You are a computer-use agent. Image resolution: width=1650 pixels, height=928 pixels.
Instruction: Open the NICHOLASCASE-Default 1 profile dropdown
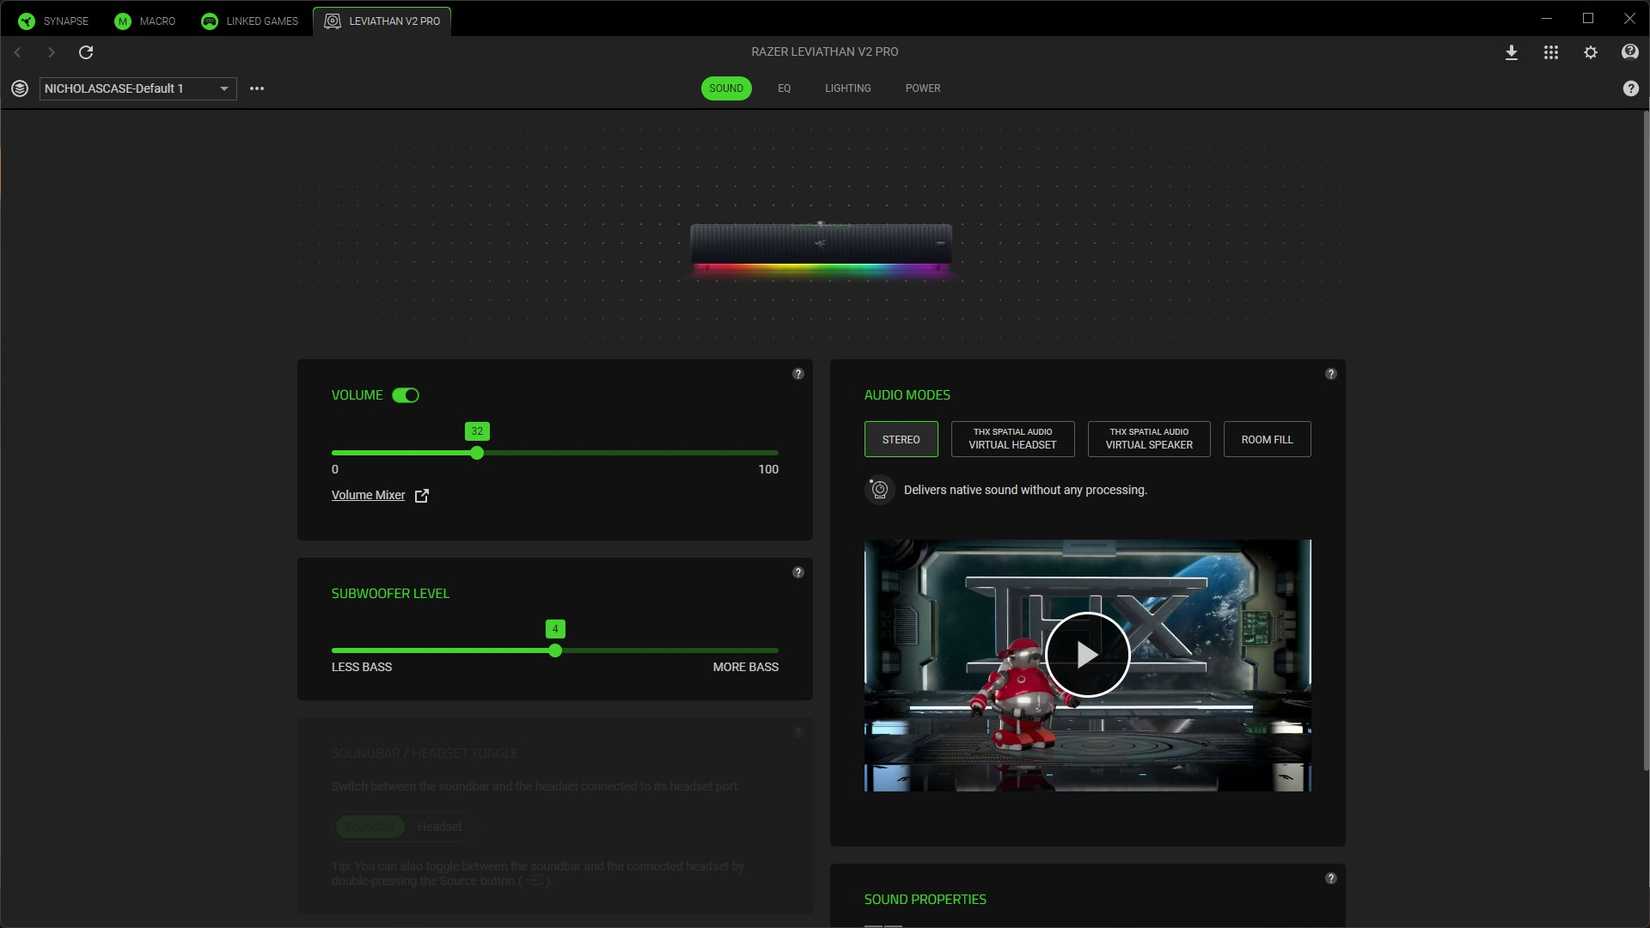point(223,88)
